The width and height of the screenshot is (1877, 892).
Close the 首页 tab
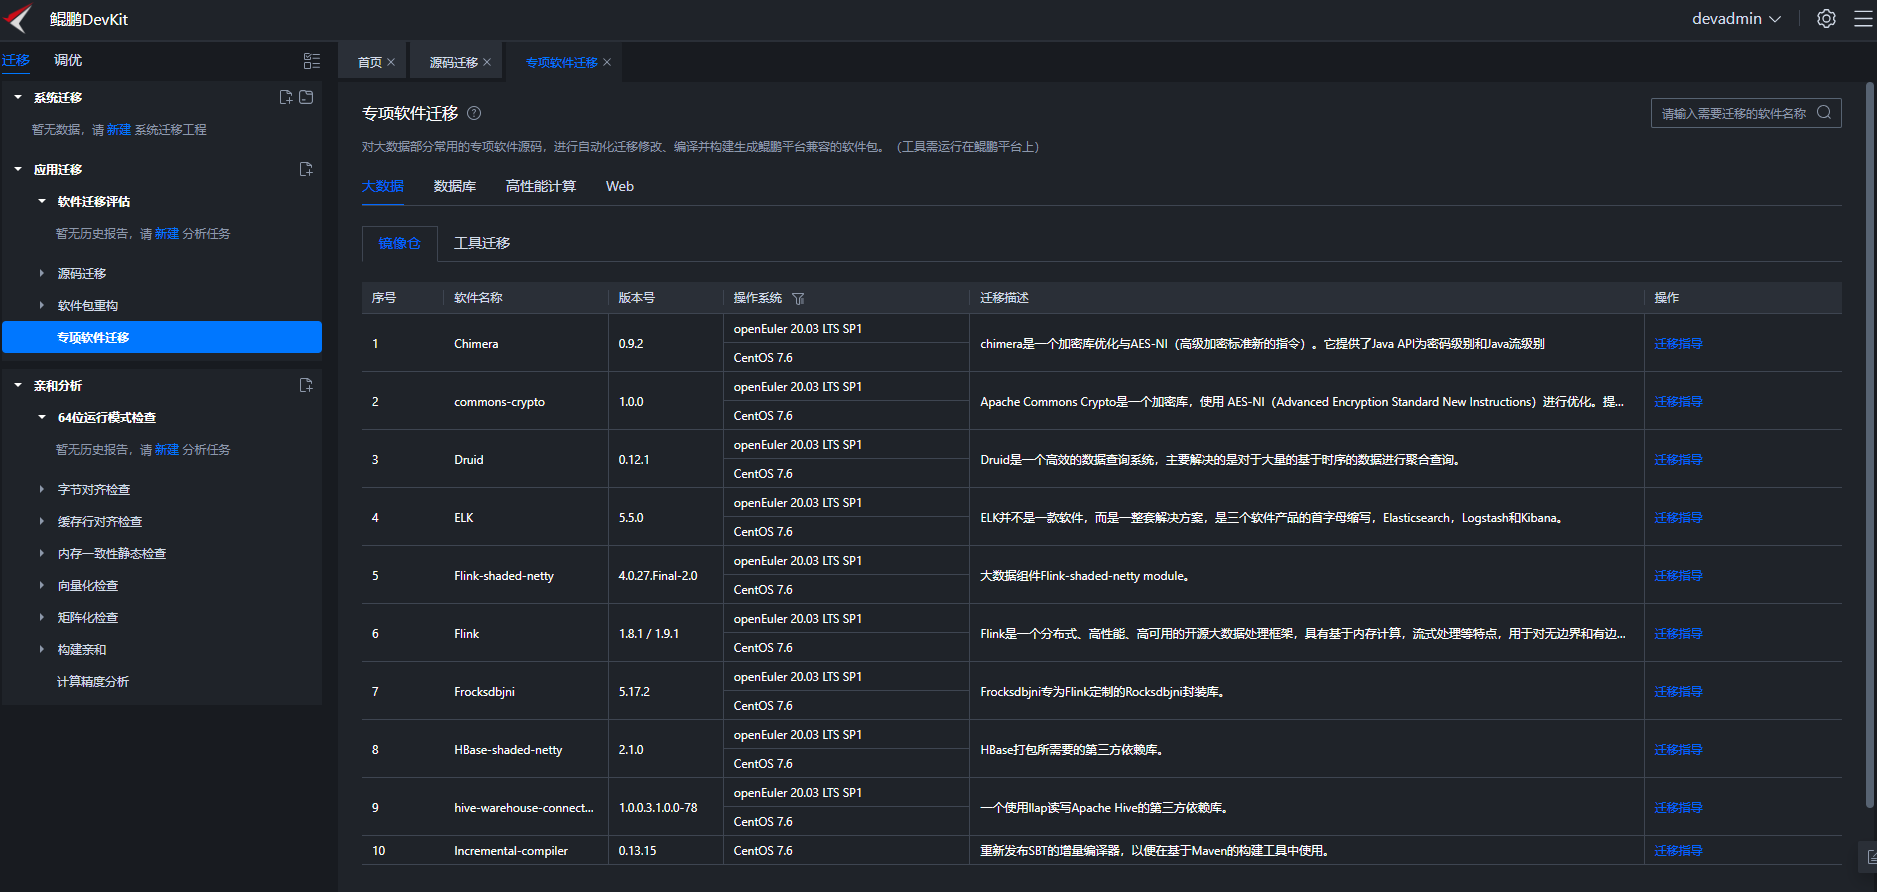pyautogui.click(x=391, y=62)
